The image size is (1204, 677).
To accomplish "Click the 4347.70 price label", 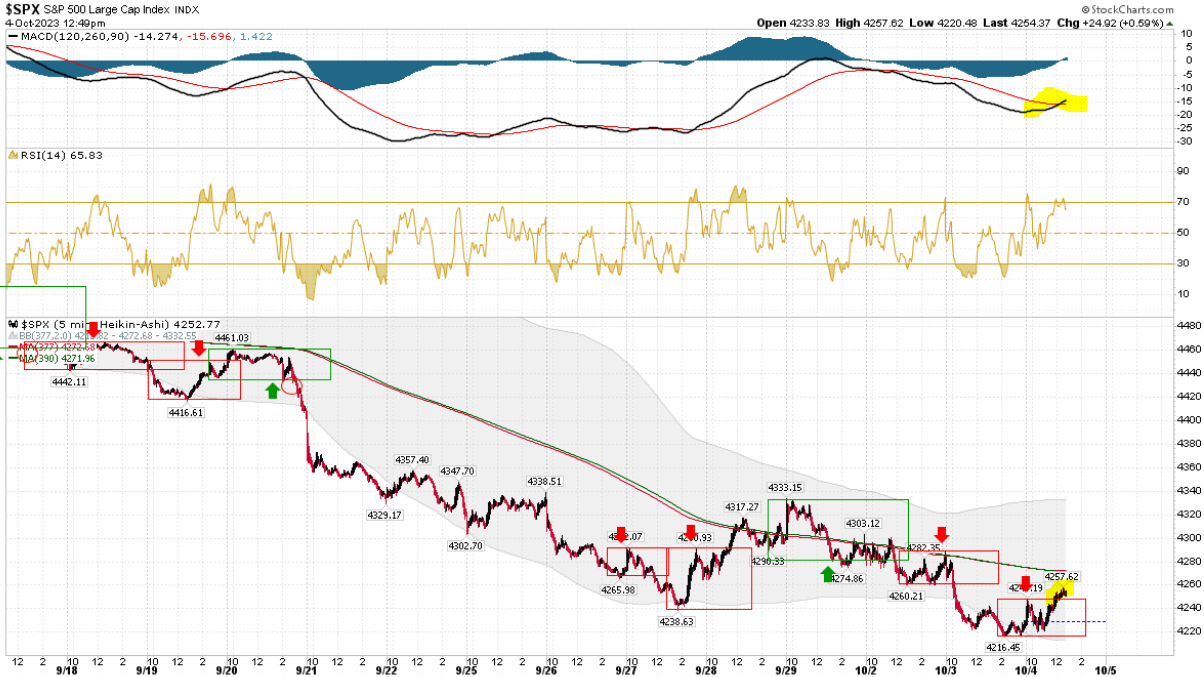I will pos(457,471).
